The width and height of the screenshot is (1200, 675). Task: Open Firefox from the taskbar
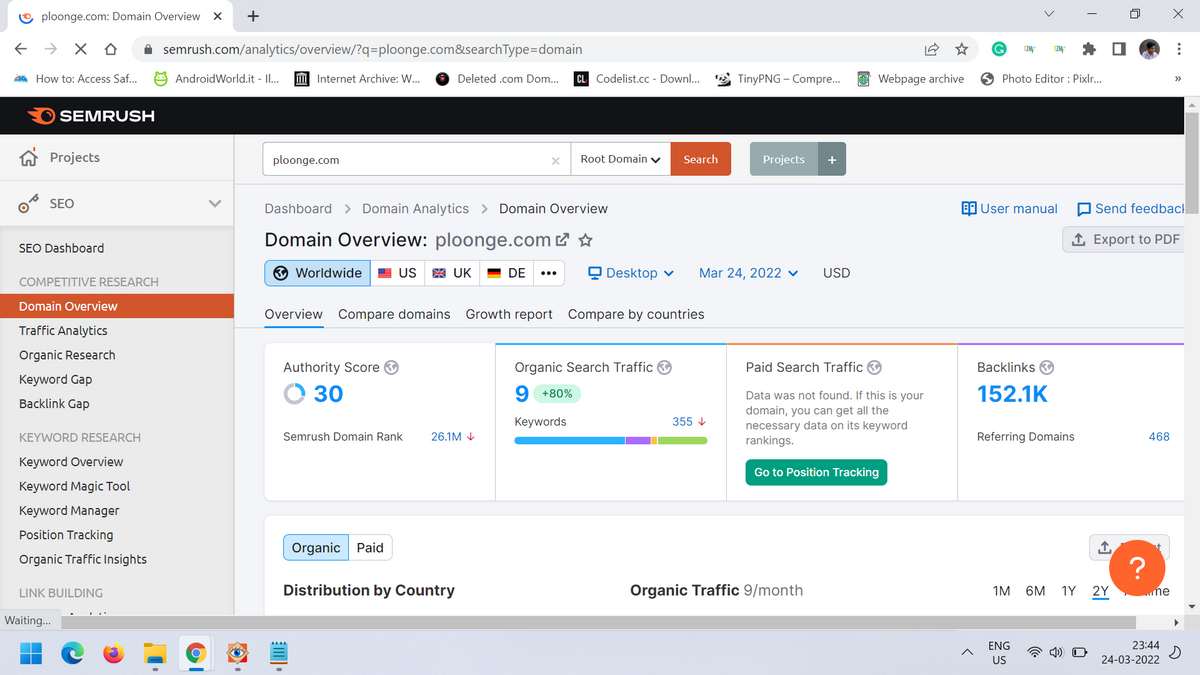coord(113,653)
